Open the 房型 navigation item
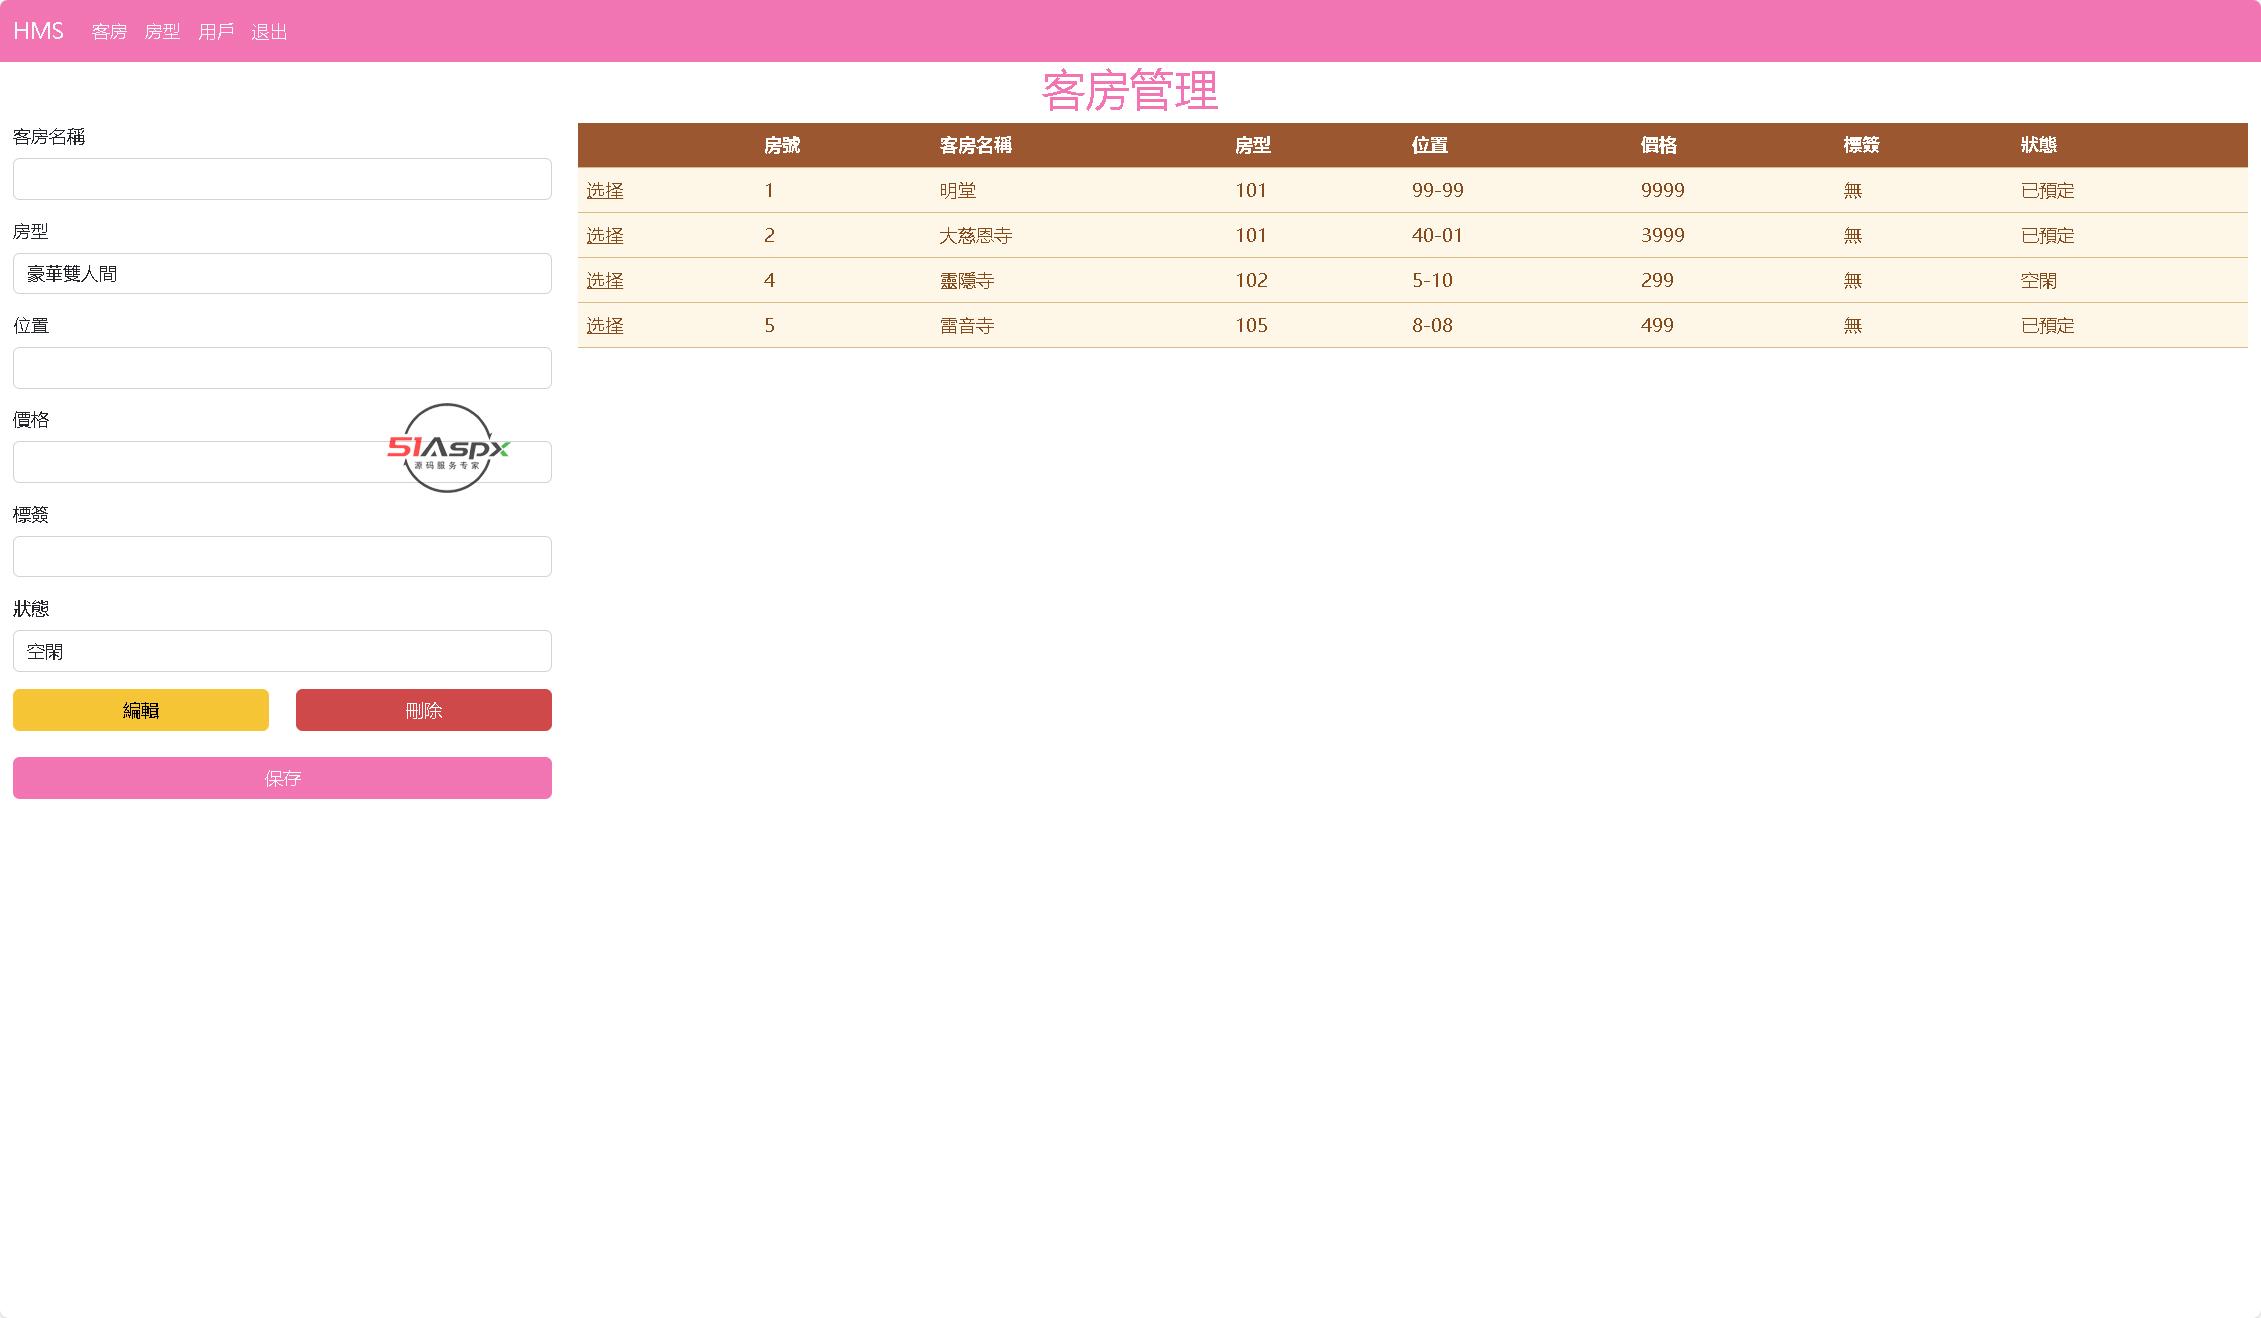Image resolution: width=2261 pixels, height=1318 pixels. pos(162,32)
